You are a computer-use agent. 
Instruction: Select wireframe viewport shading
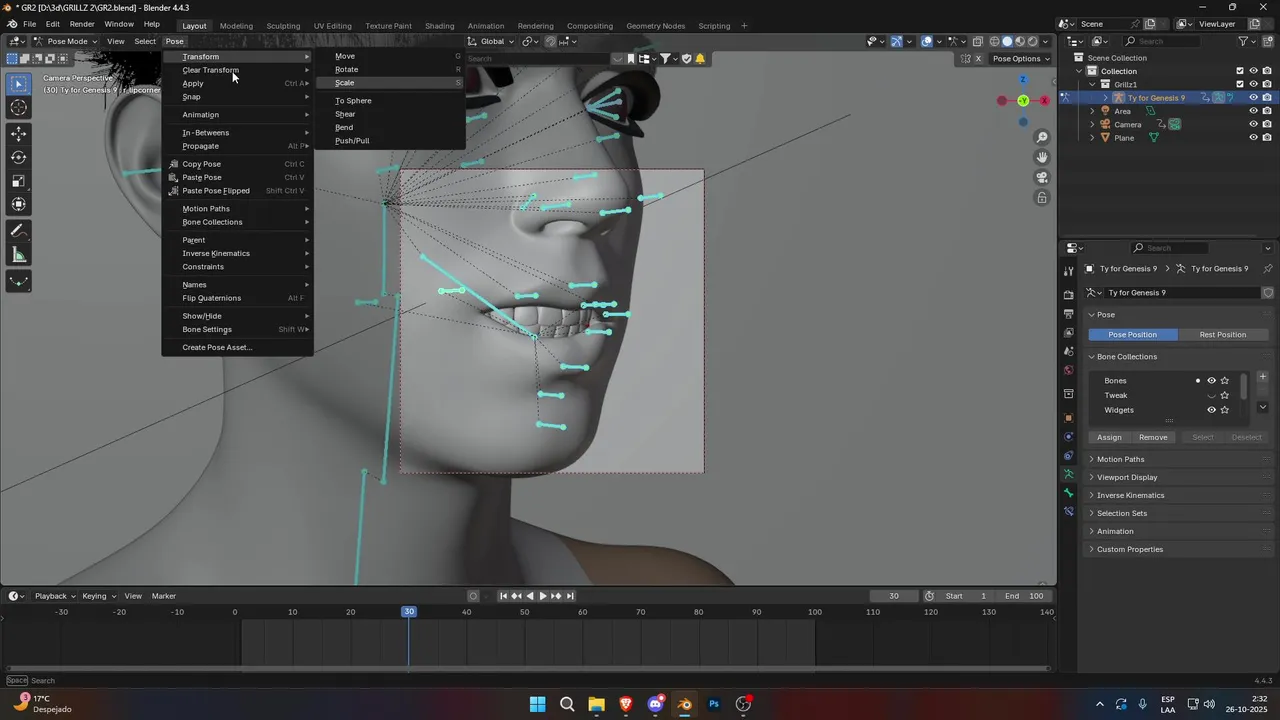click(994, 41)
